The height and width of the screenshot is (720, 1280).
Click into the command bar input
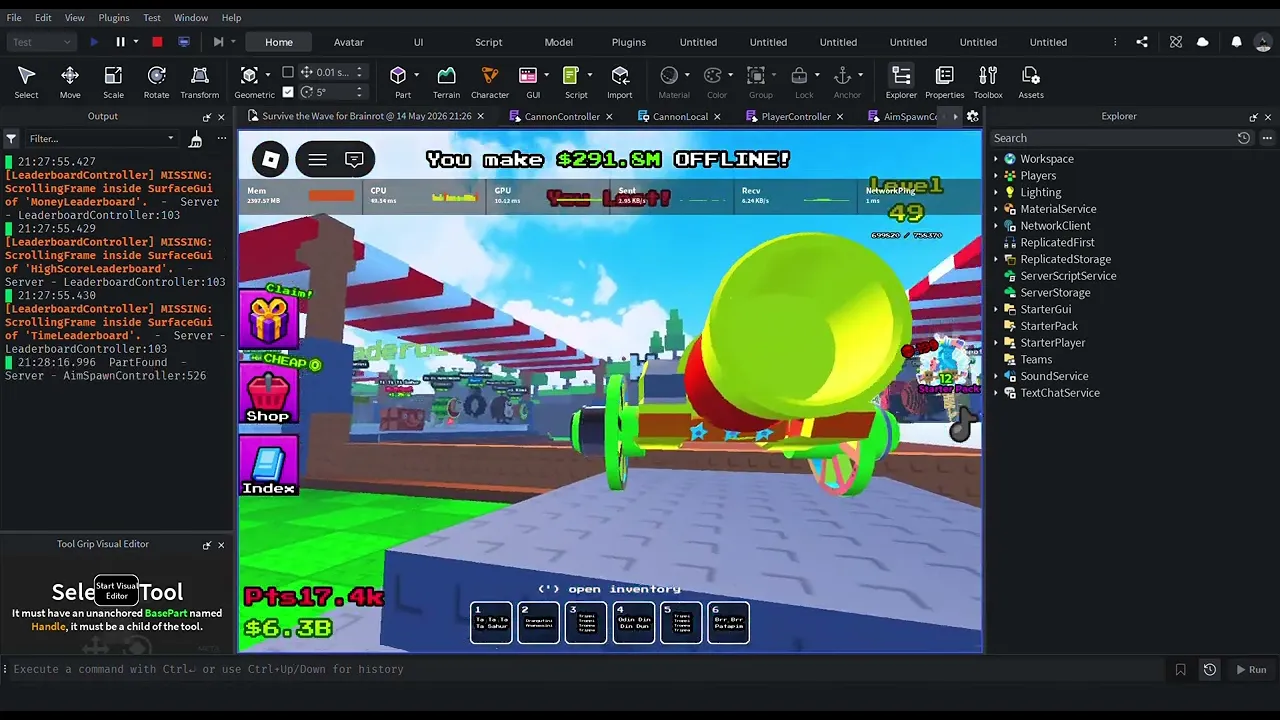point(590,669)
